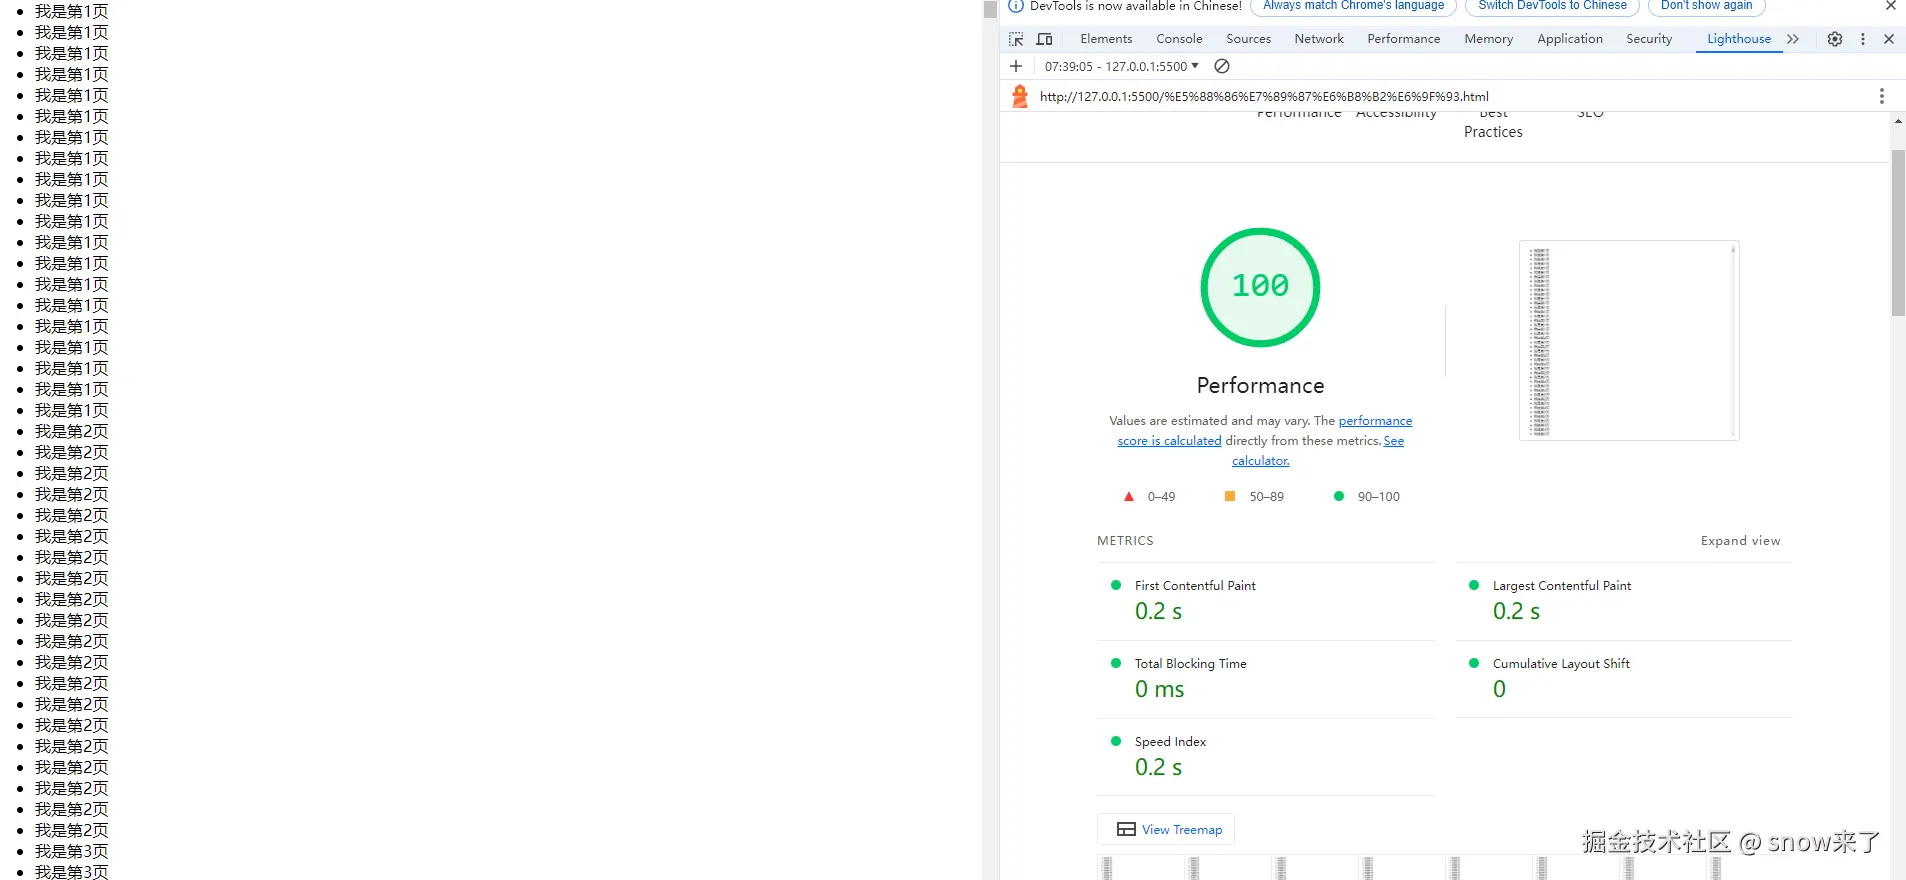Click Expand view in Metrics
The width and height of the screenshot is (1906, 880).
tap(1740, 541)
